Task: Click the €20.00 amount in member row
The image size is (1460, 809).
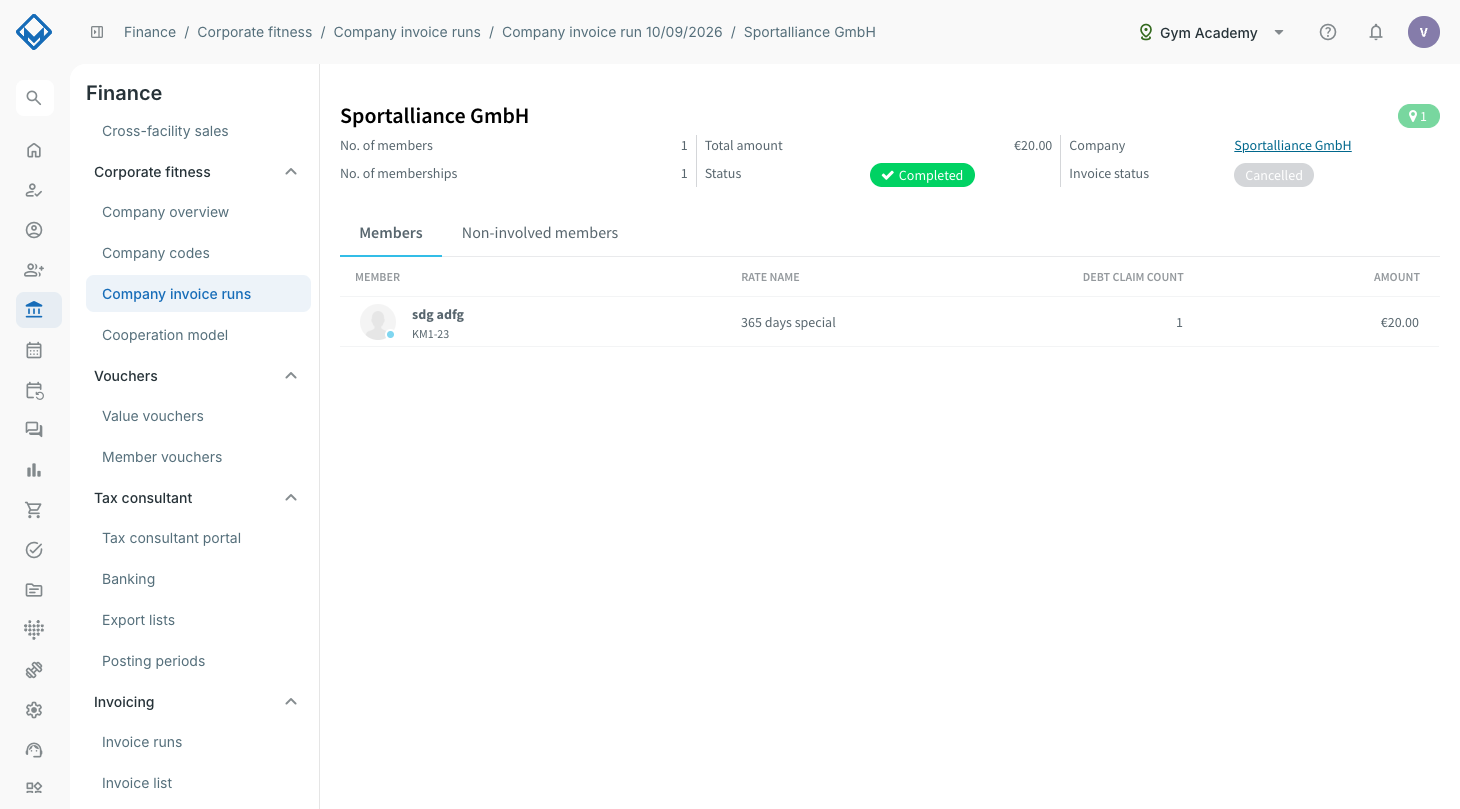Action: point(1400,323)
